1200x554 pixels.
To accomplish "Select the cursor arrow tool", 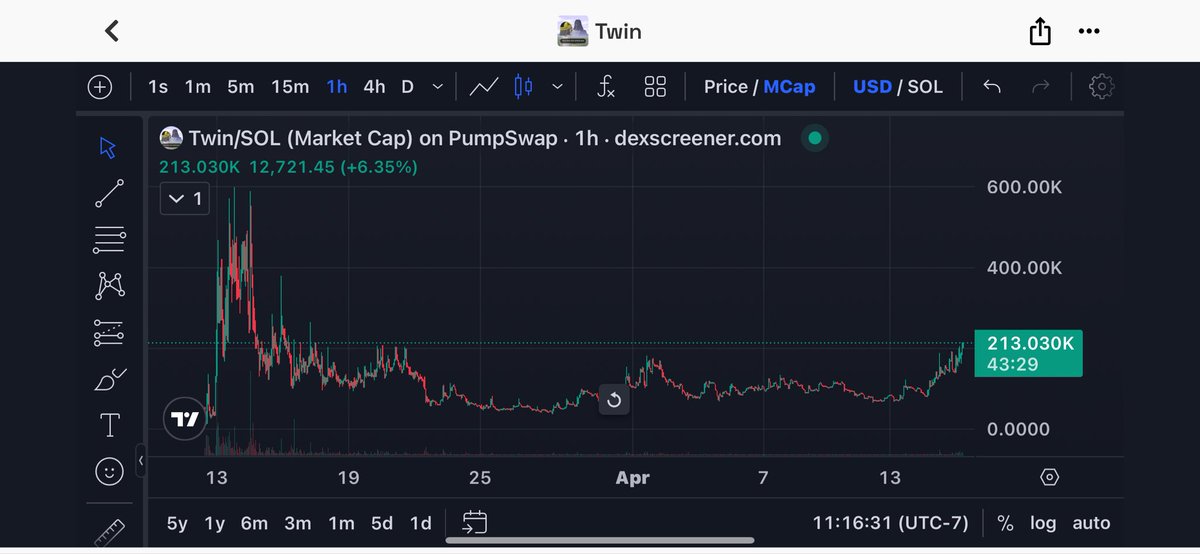I will coord(109,147).
